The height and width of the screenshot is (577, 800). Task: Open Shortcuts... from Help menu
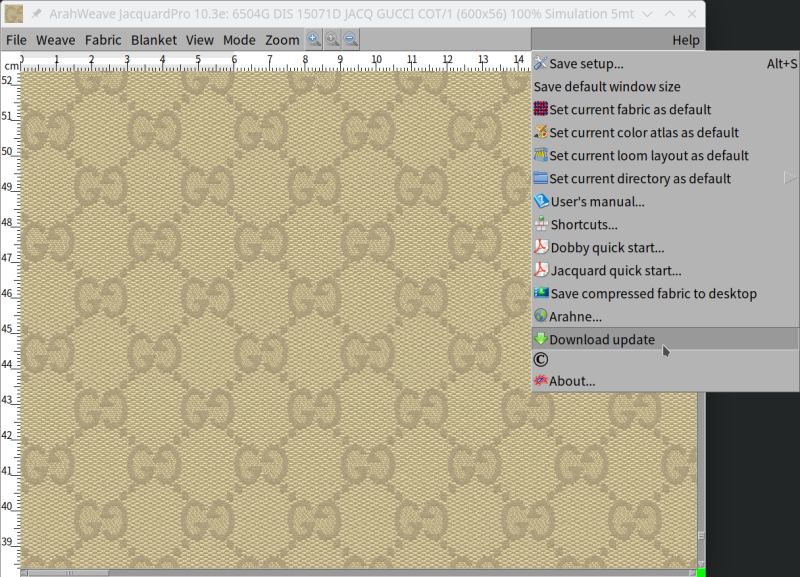point(665,224)
